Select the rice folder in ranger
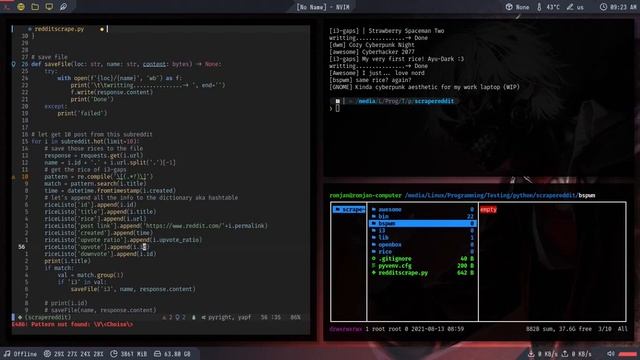This screenshot has width=640, height=360. [x=422, y=251]
